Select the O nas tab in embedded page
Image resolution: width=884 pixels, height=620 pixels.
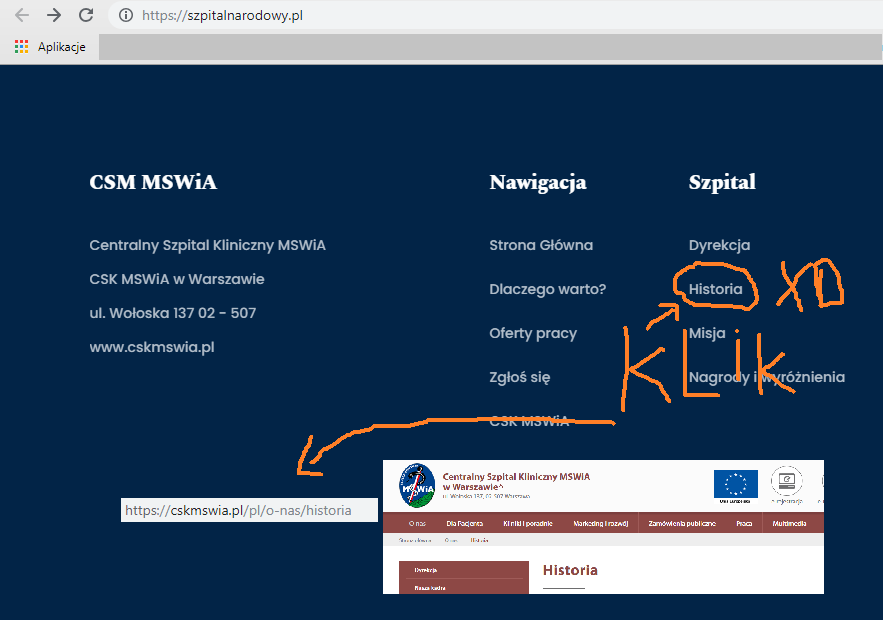tap(417, 523)
